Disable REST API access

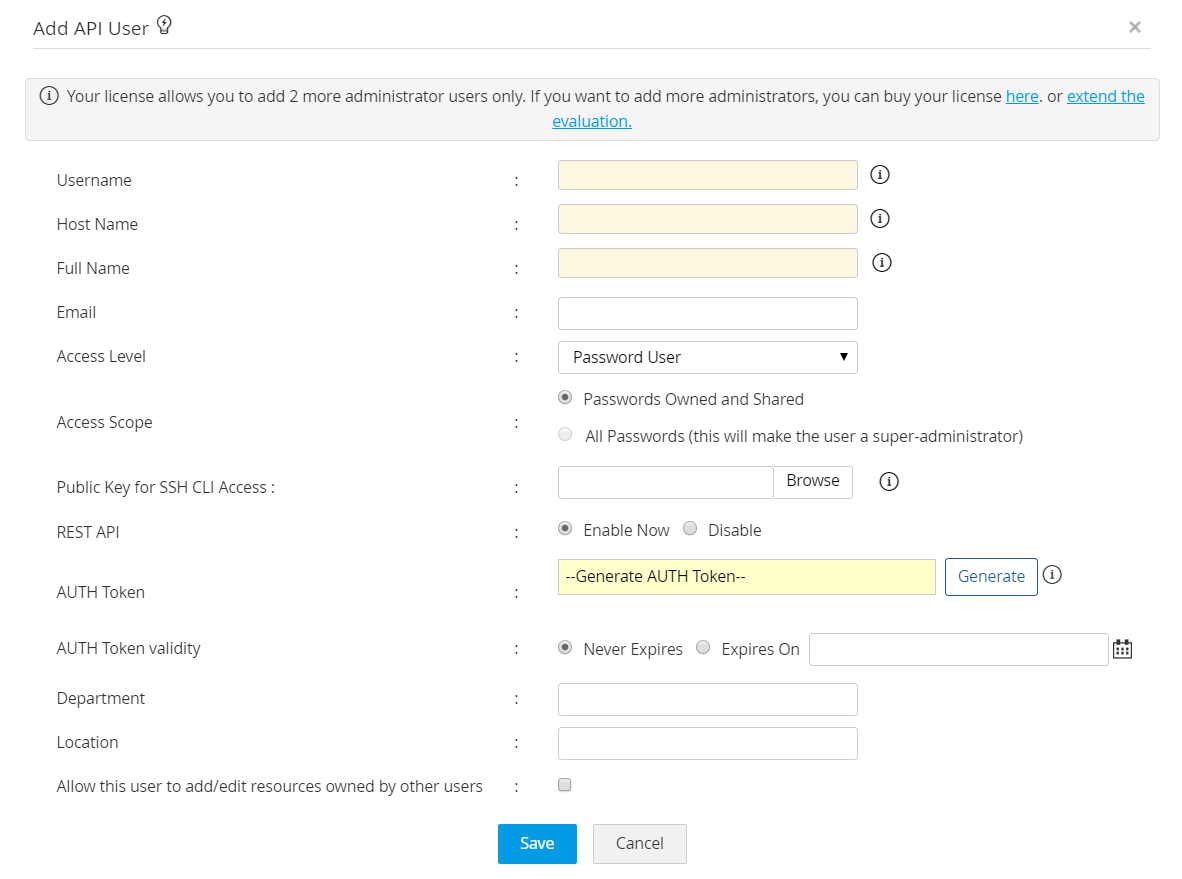(x=690, y=528)
